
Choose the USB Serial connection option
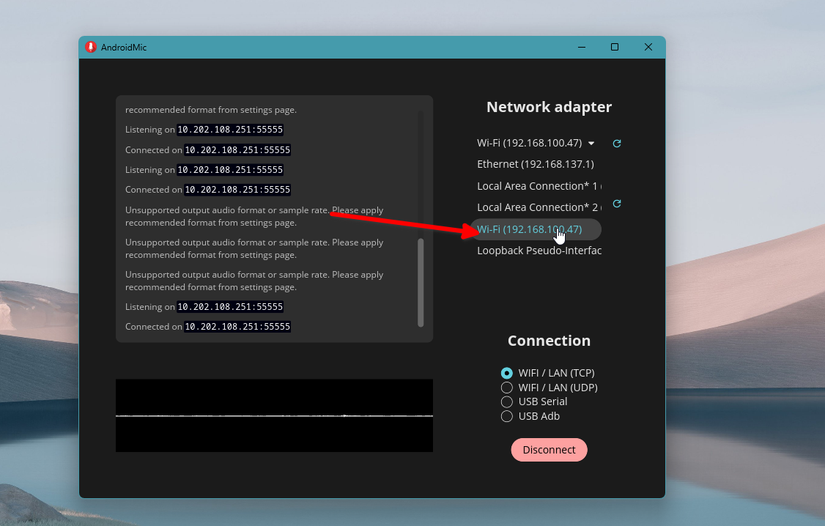point(507,401)
